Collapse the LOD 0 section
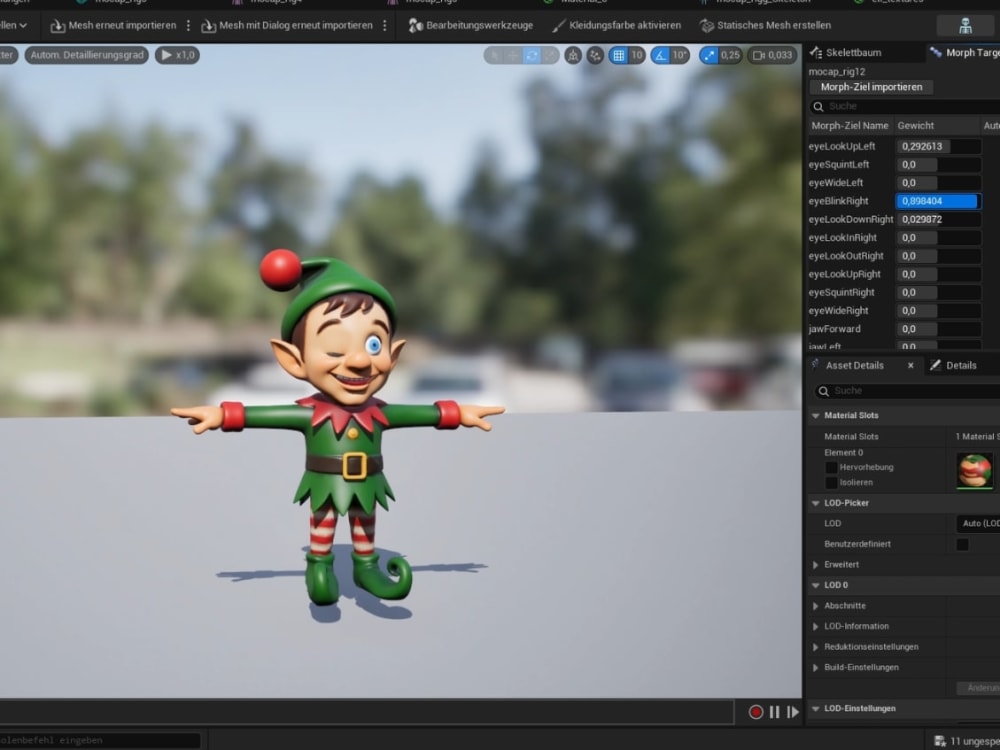Screen dimensions: 1000x750 815,585
